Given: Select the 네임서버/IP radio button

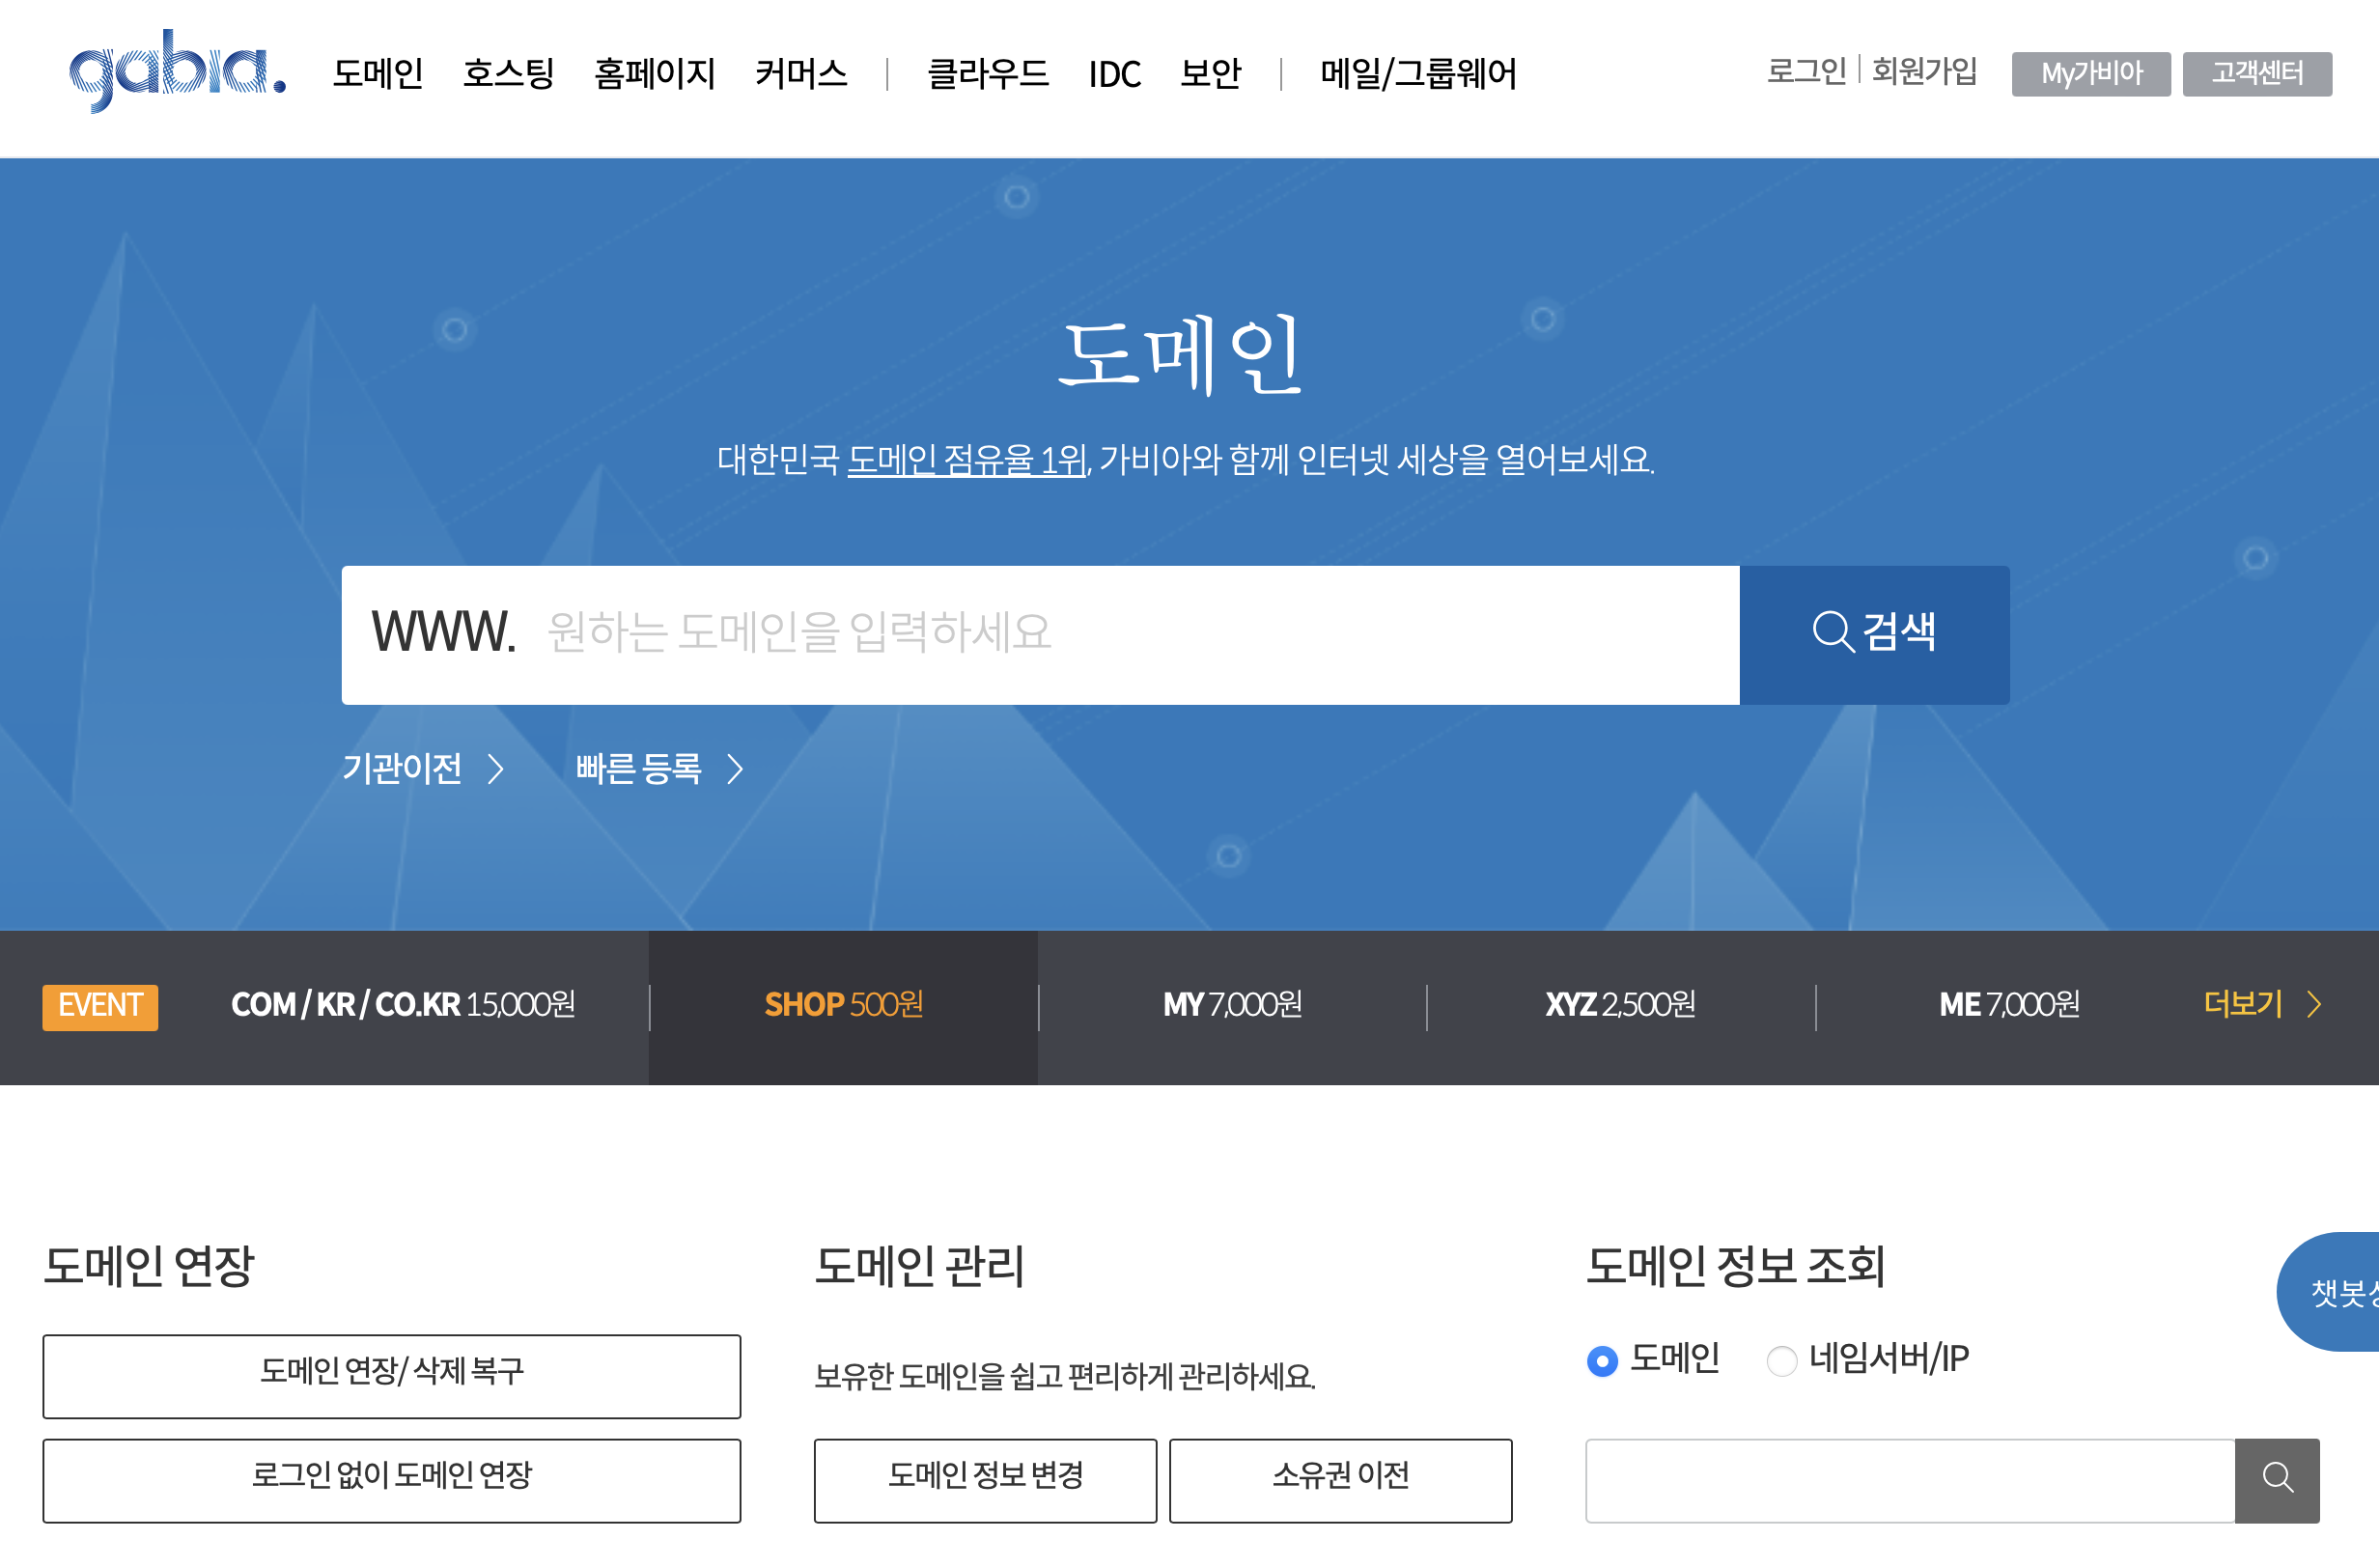Looking at the screenshot, I should coord(1781,1360).
